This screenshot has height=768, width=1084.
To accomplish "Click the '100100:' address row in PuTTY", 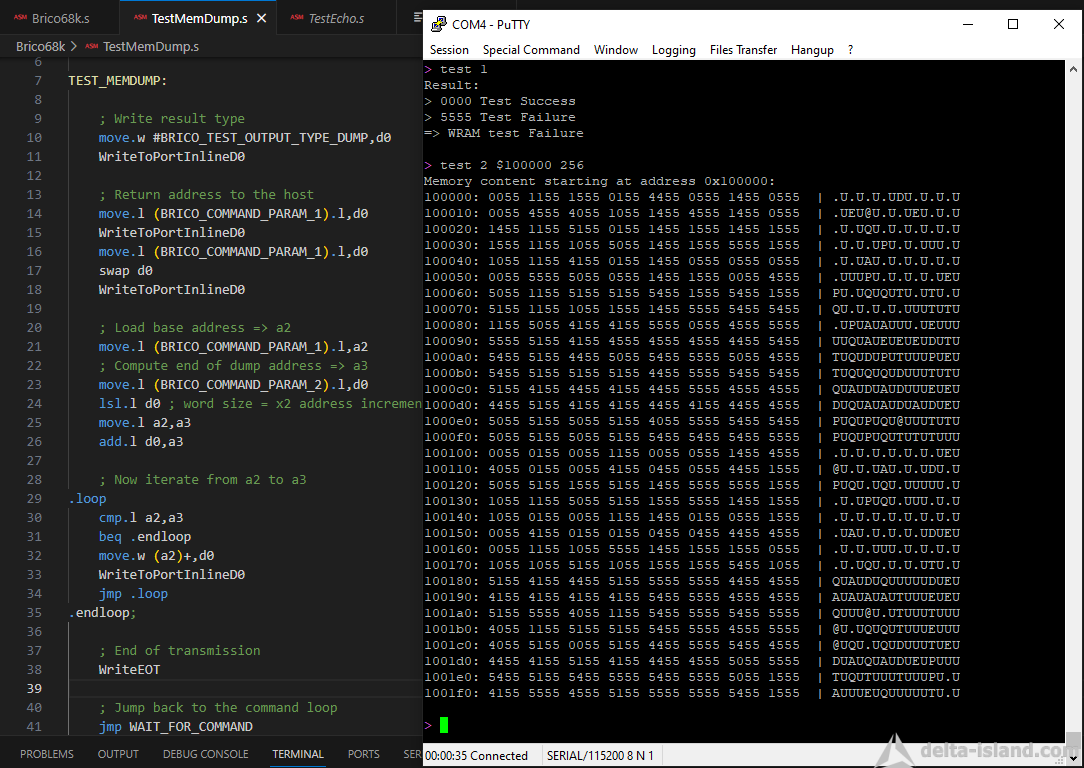I will pyautogui.click(x=692, y=453).
